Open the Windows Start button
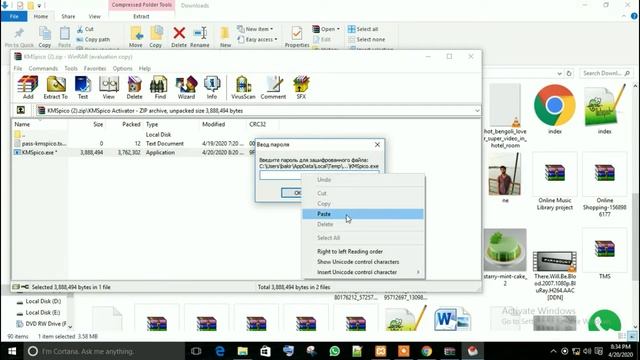The image size is (640, 360). (12, 351)
